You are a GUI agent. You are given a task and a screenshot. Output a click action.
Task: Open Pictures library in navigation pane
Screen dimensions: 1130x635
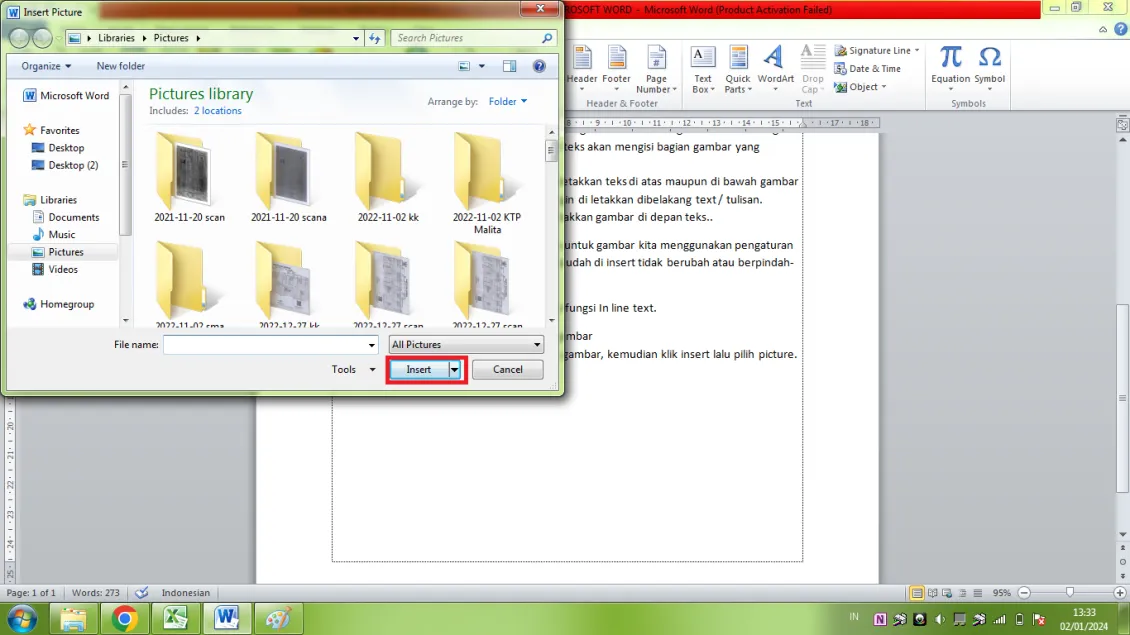58,252
